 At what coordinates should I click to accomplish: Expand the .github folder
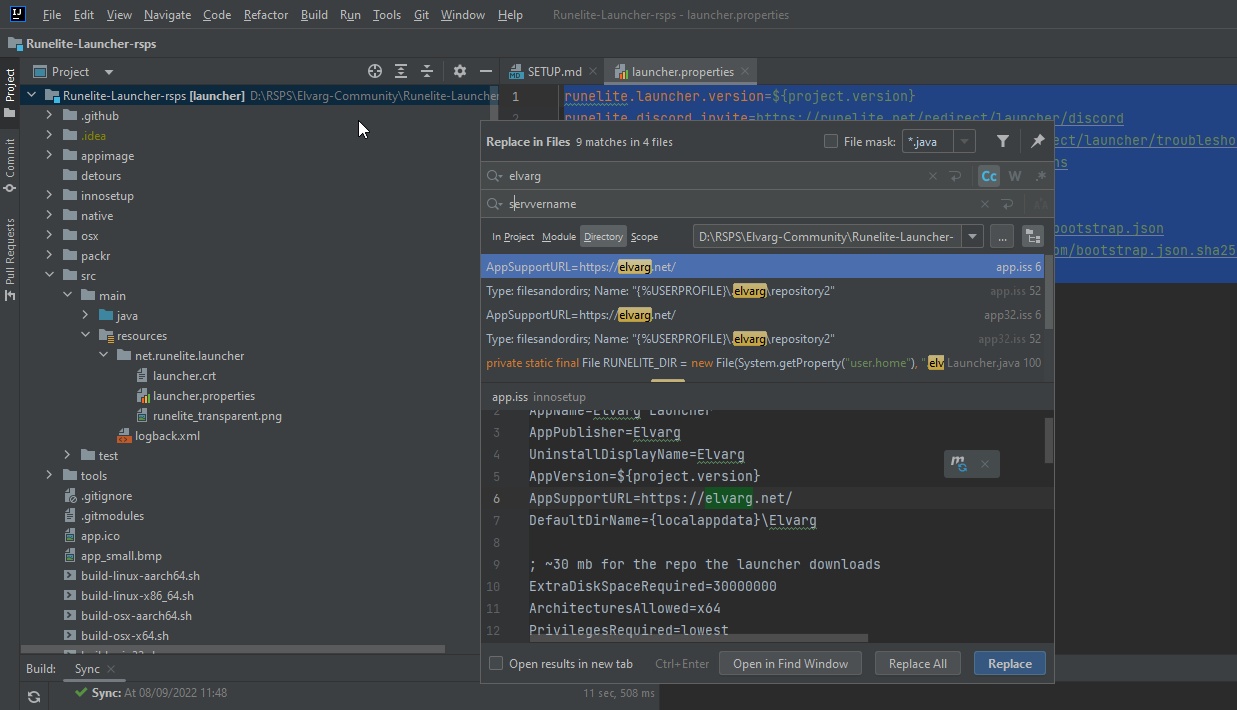(x=49, y=116)
